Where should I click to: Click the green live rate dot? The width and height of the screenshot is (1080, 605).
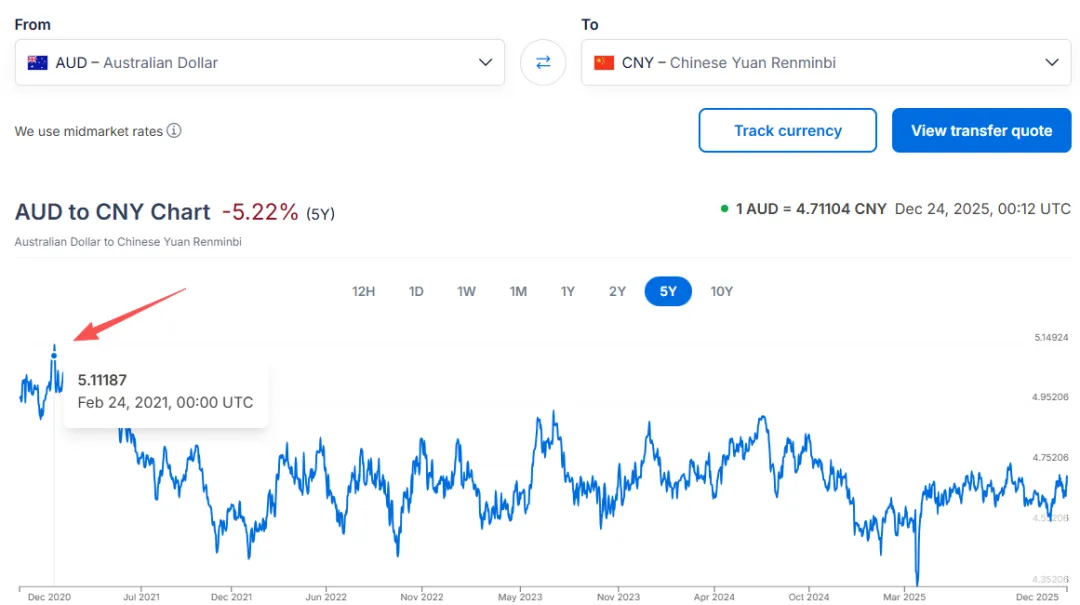[724, 209]
